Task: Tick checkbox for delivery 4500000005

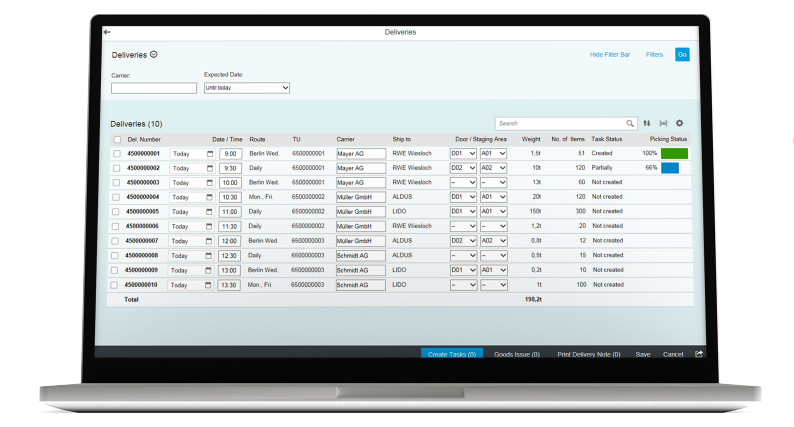Action: (115, 212)
